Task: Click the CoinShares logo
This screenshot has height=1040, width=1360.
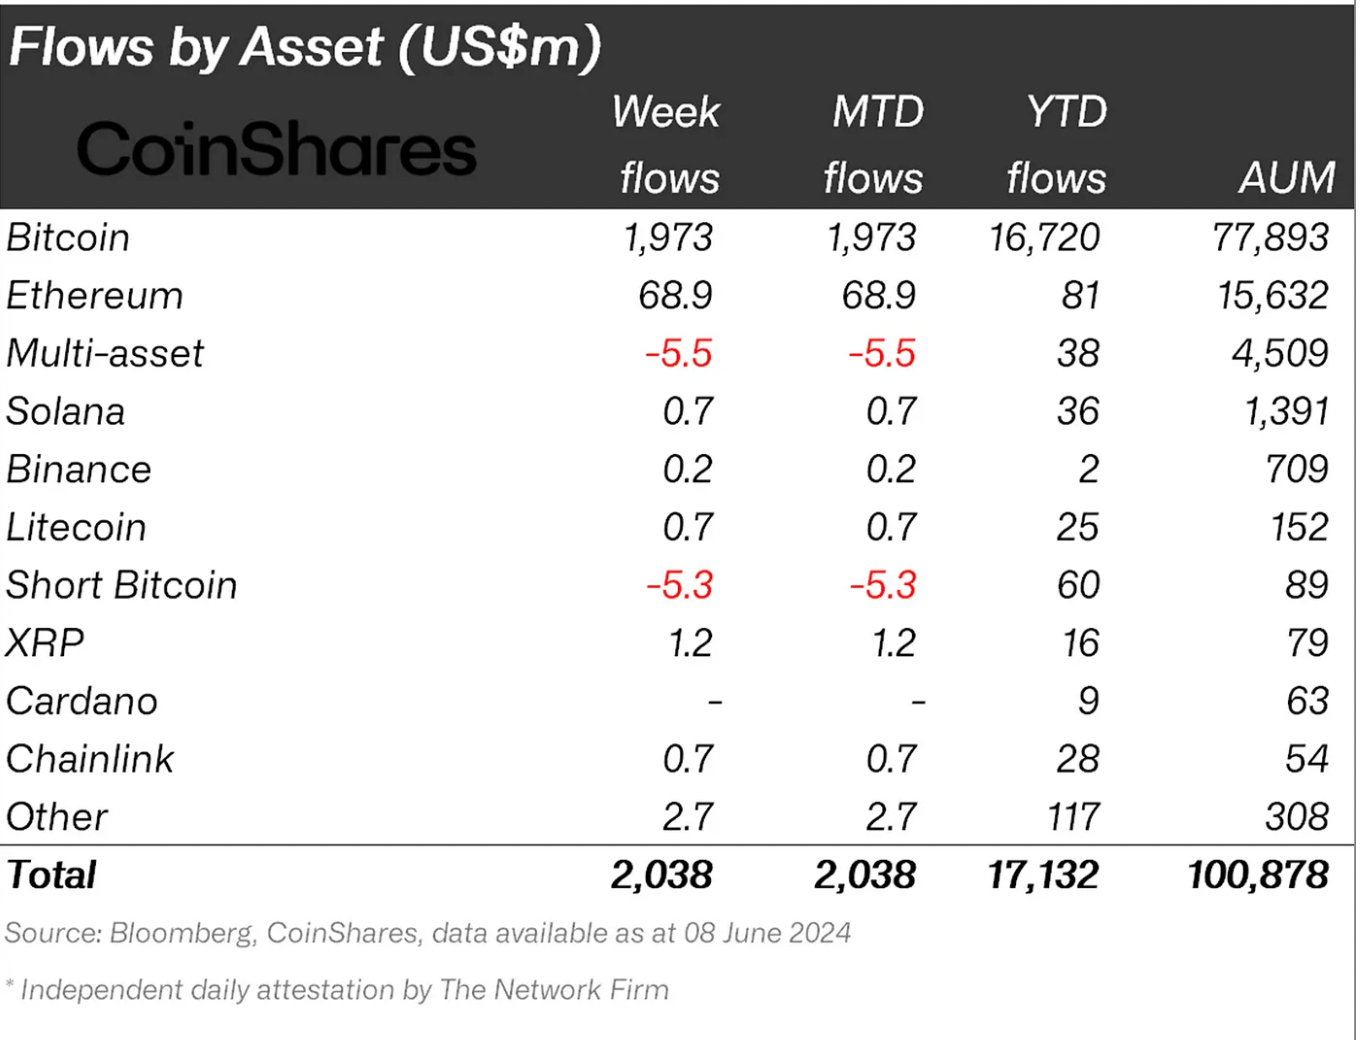Action: pyautogui.click(x=276, y=150)
